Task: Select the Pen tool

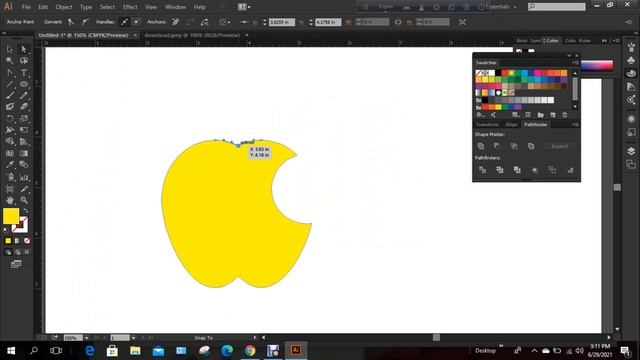Action: pos(9,73)
